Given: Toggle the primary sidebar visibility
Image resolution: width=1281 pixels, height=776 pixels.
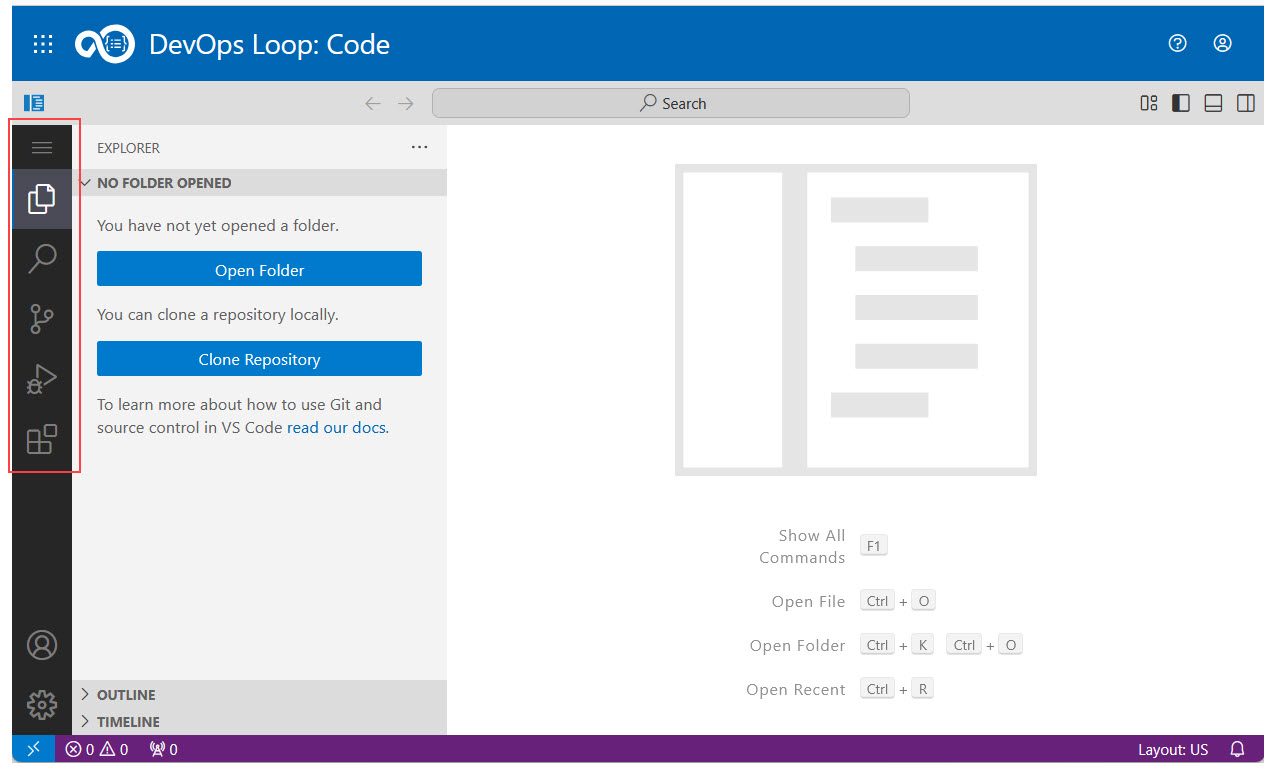Looking at the screenshot, I should coord(1181,102).
